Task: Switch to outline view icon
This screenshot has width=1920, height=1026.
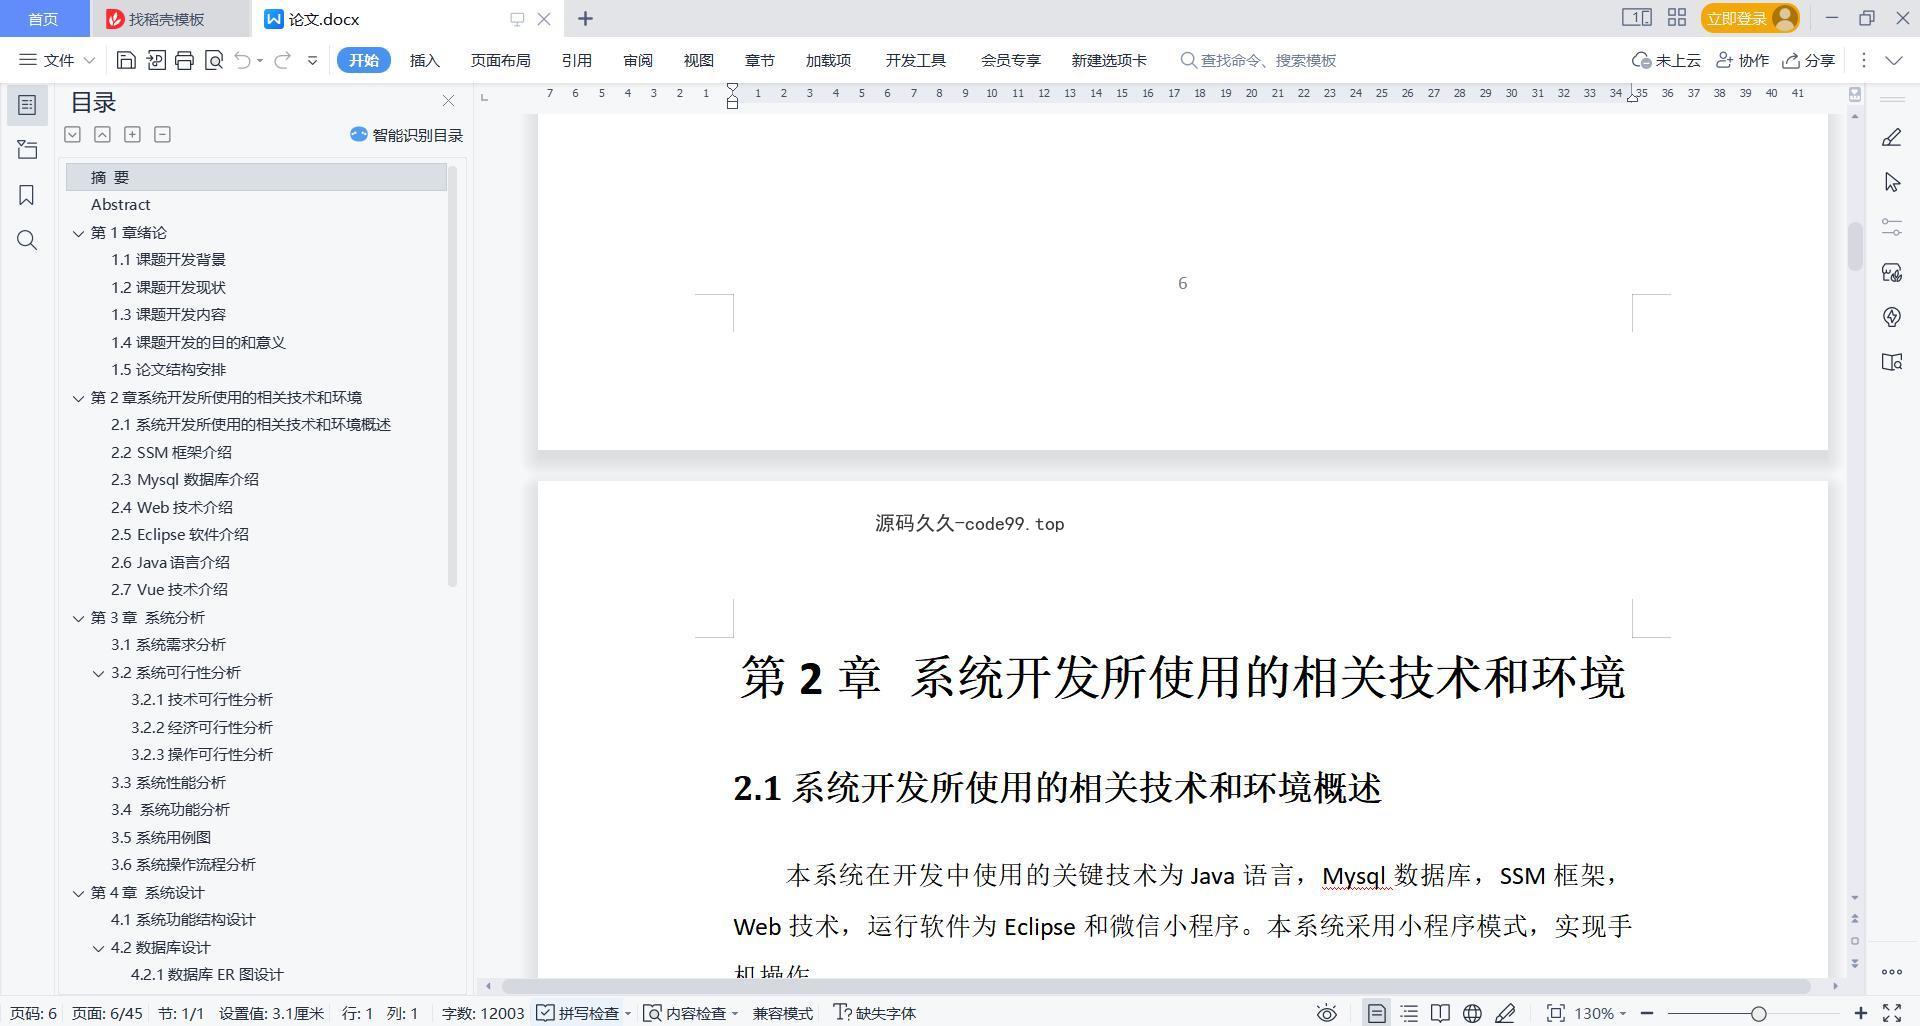Action: [1409, 1013]
